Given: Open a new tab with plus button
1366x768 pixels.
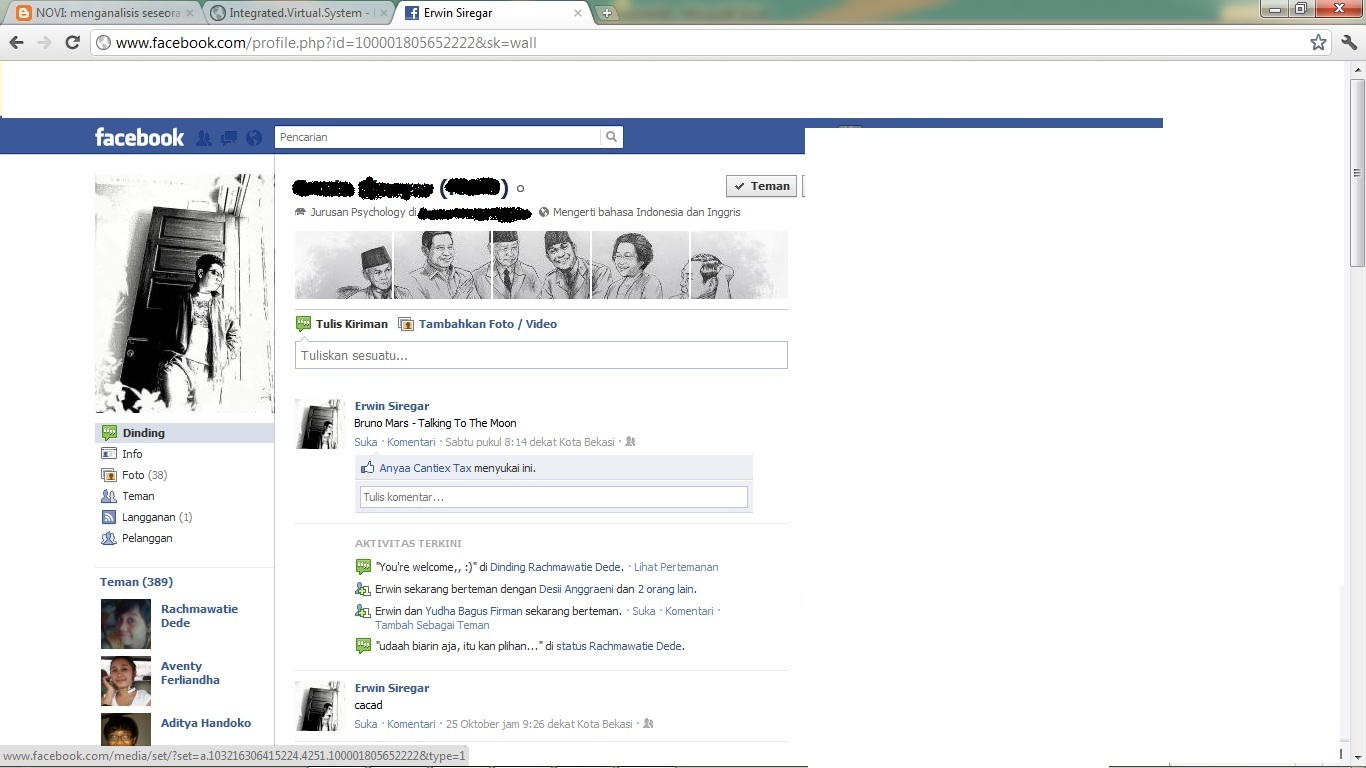Looking at the screenshot, I should click(606, 13).
